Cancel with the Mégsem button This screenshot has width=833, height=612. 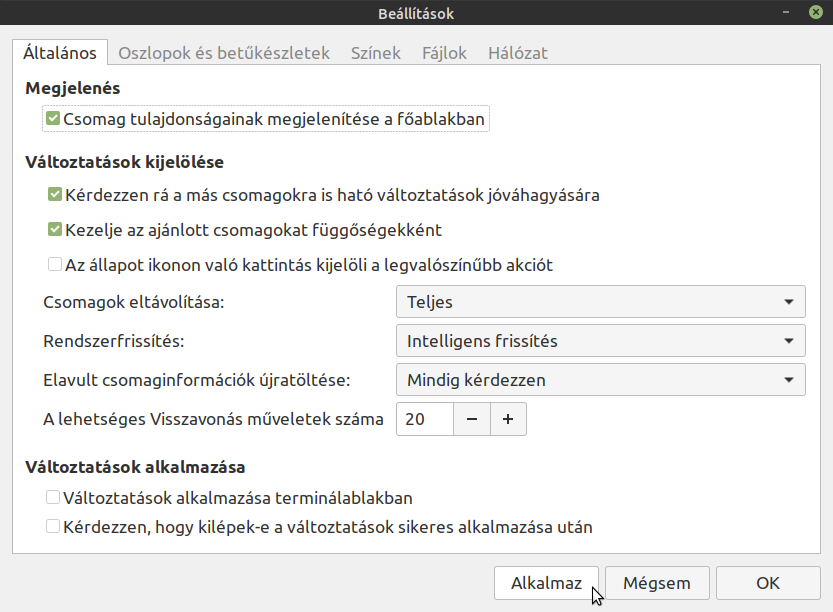(657, 583)
